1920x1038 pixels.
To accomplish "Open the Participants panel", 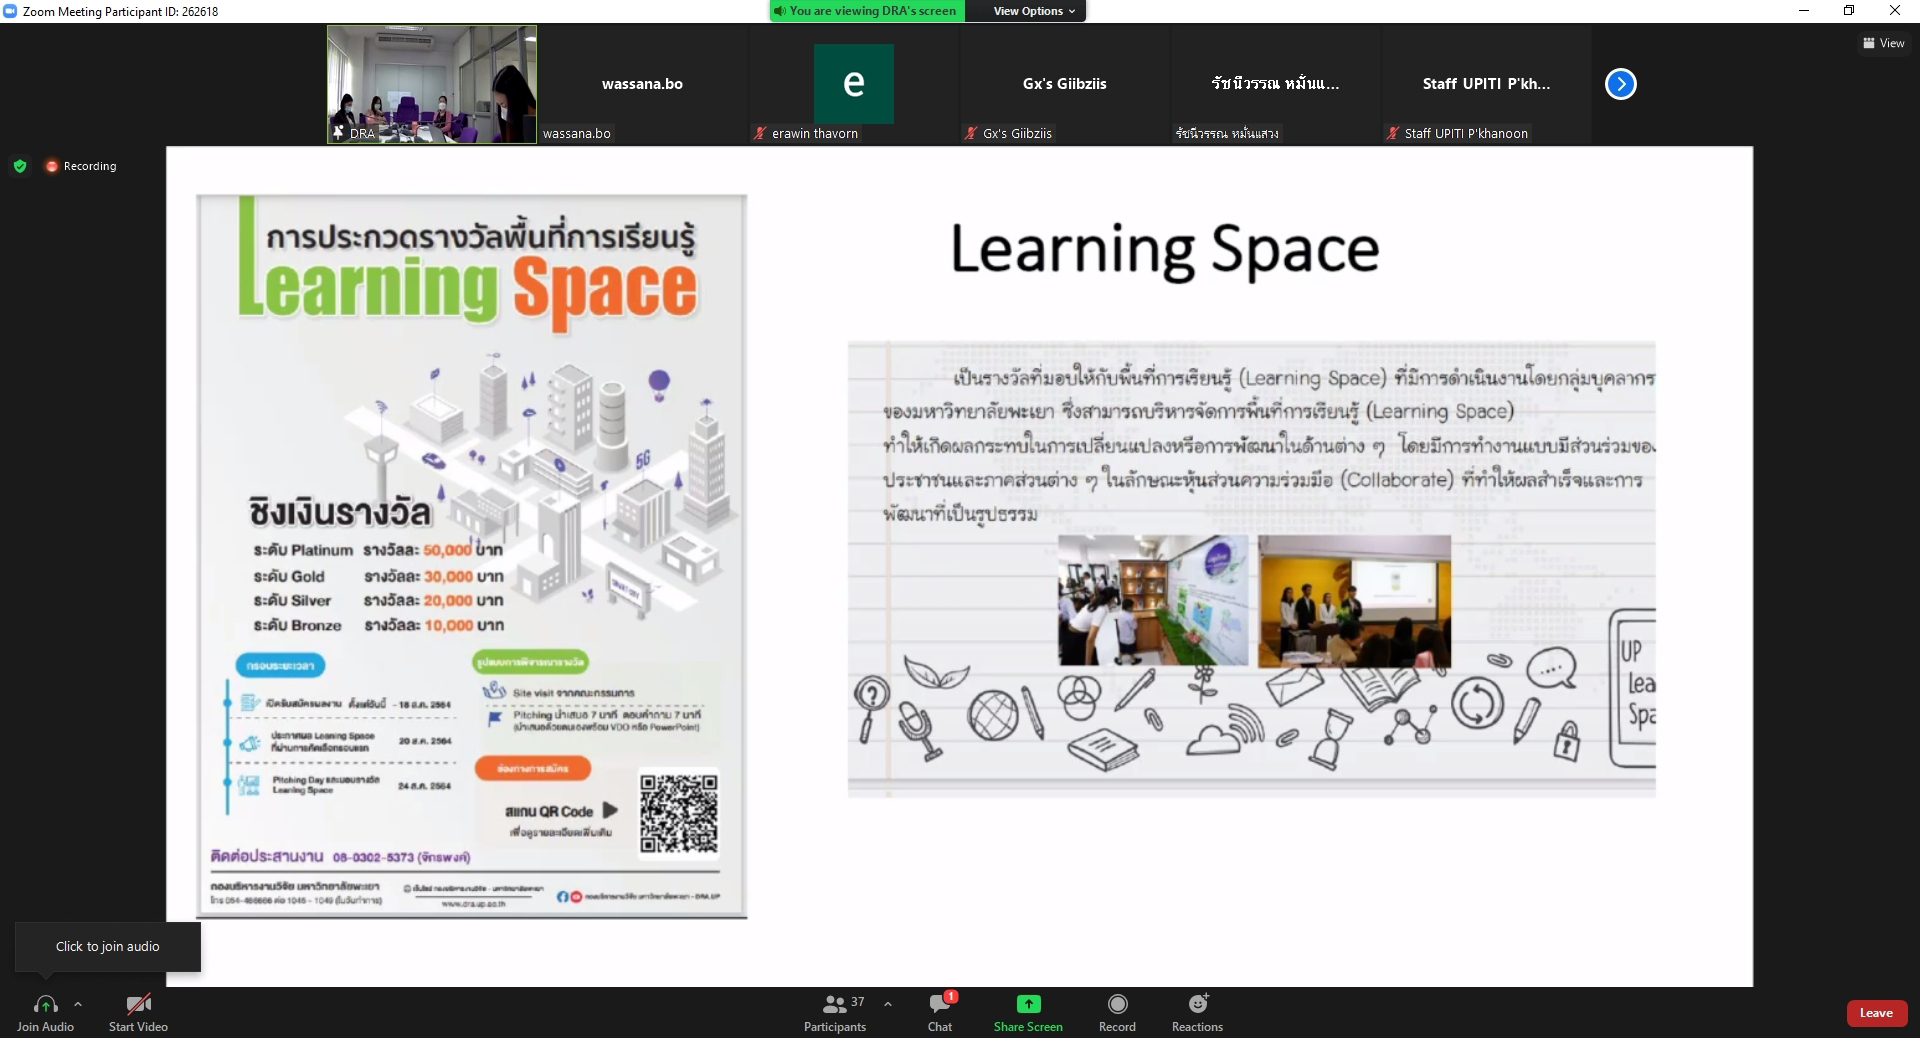I will [835, 1004].
